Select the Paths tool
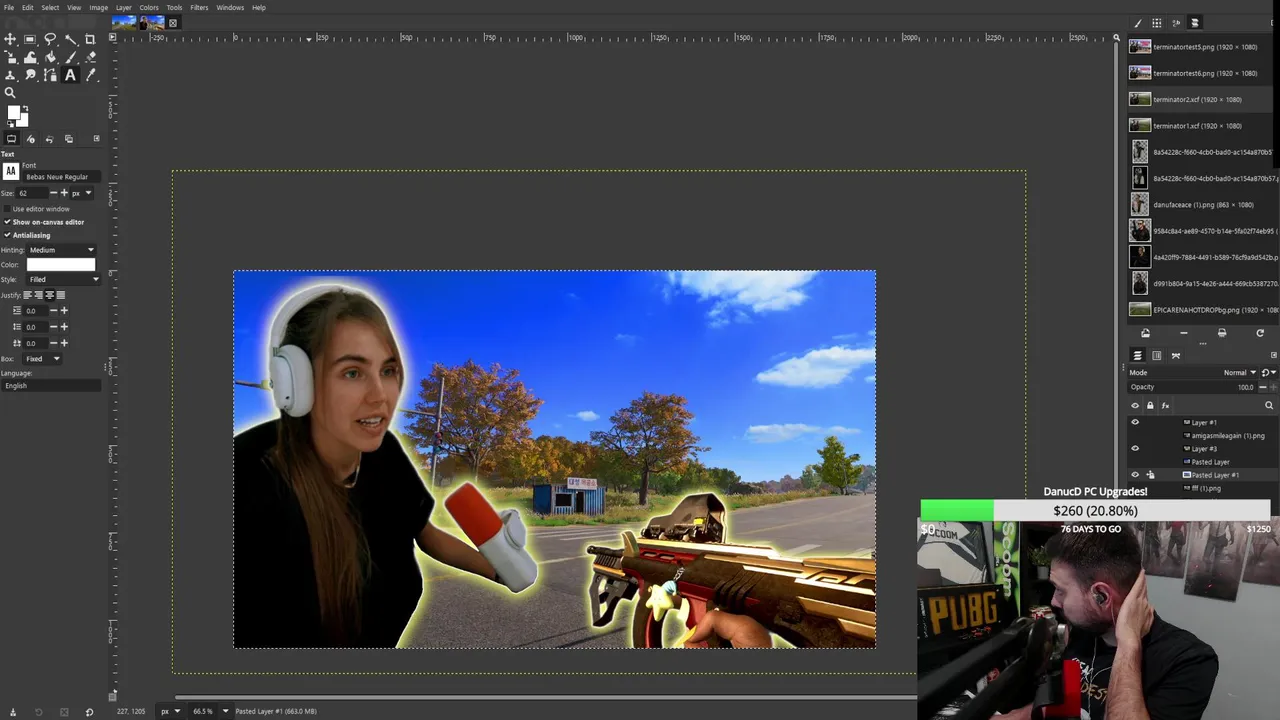The image size is (1280, 720). coord(50,75)
